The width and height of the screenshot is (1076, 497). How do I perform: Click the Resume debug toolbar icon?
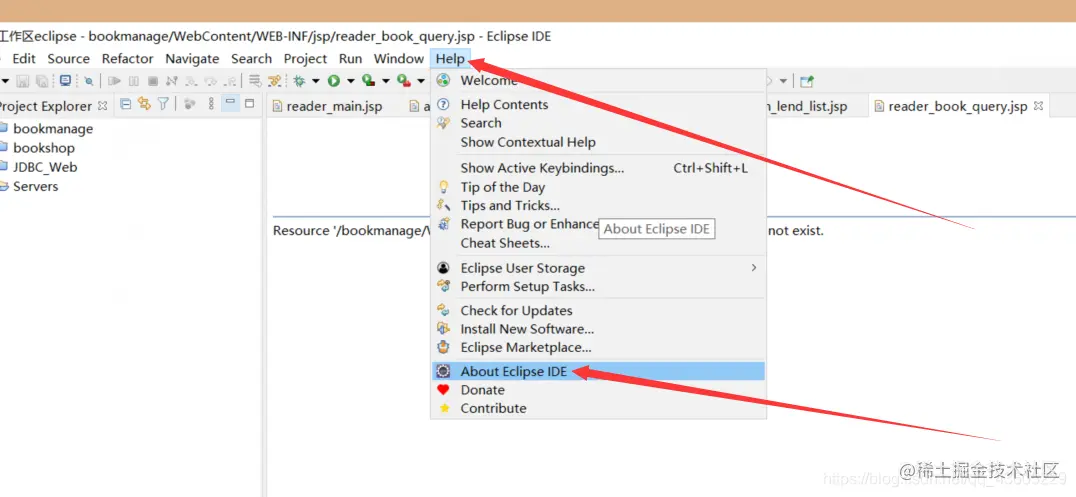[x=114, y=81]
